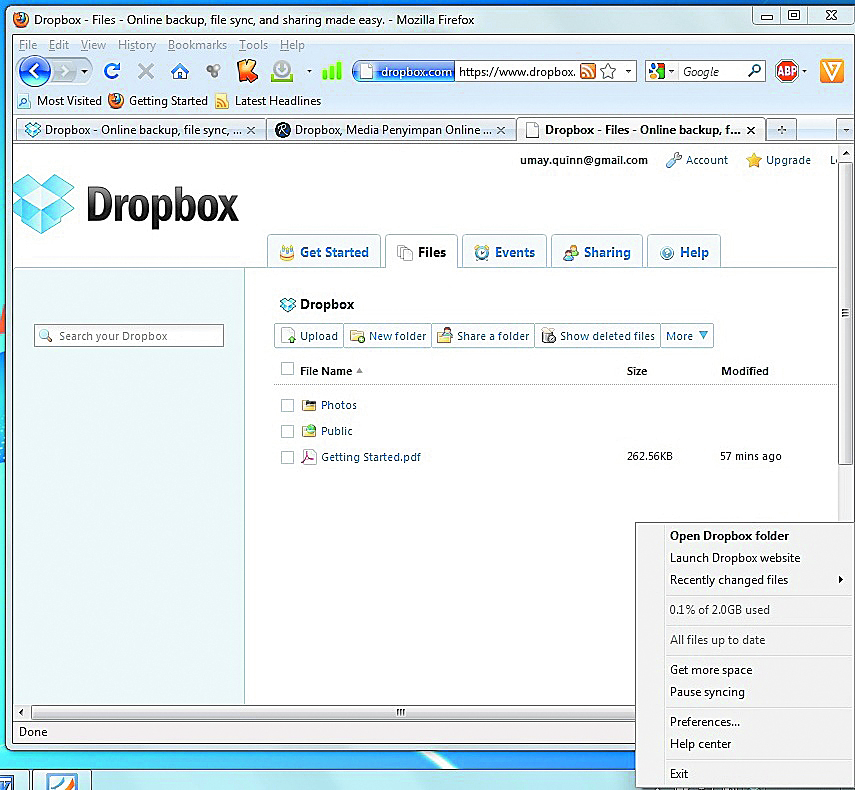Click the green signal bars icon
This screenshot has width=855, height=790.
(332, 71)
